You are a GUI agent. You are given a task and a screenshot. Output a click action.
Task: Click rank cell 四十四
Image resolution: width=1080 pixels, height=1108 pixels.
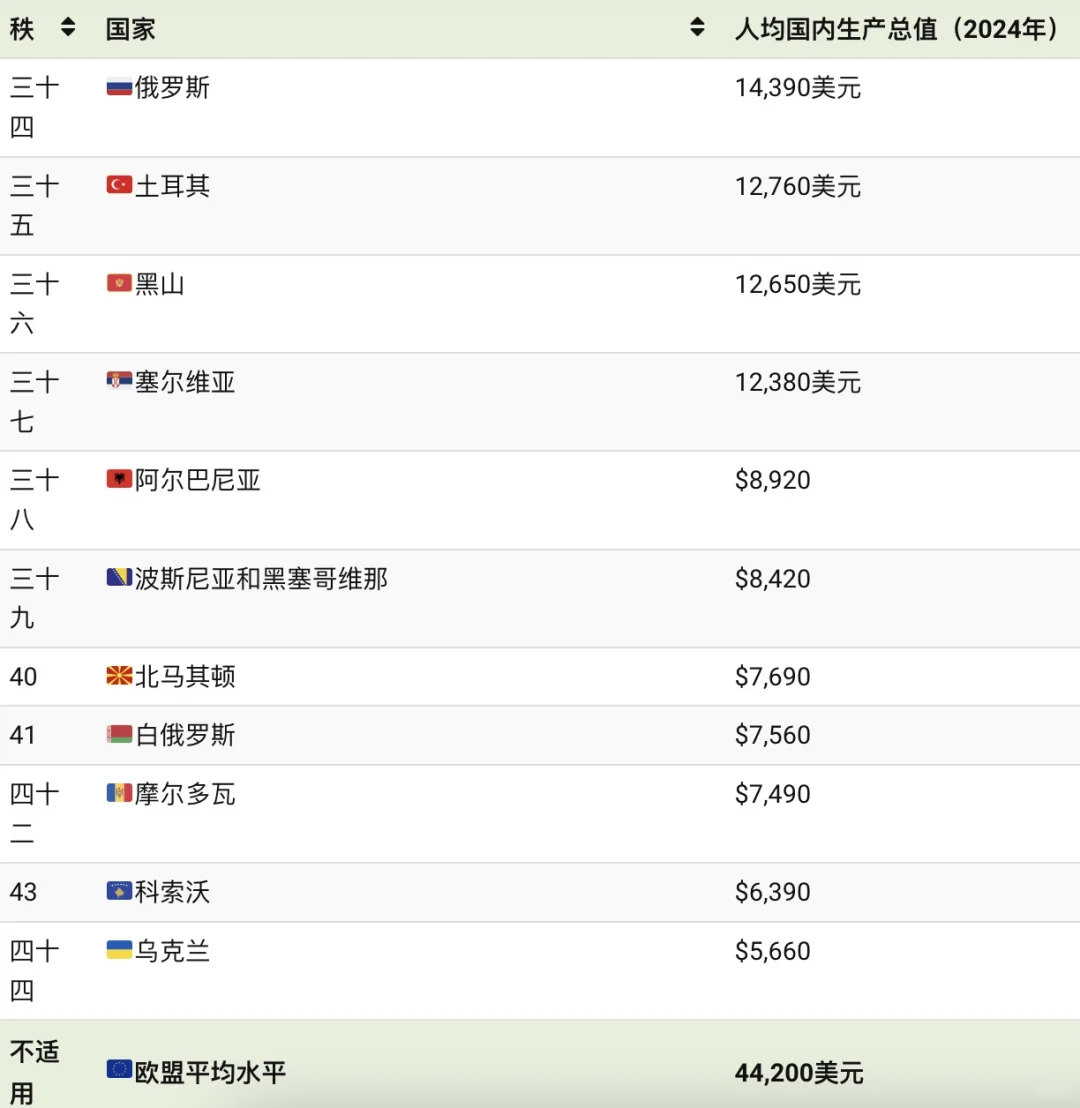pos(34,971)
